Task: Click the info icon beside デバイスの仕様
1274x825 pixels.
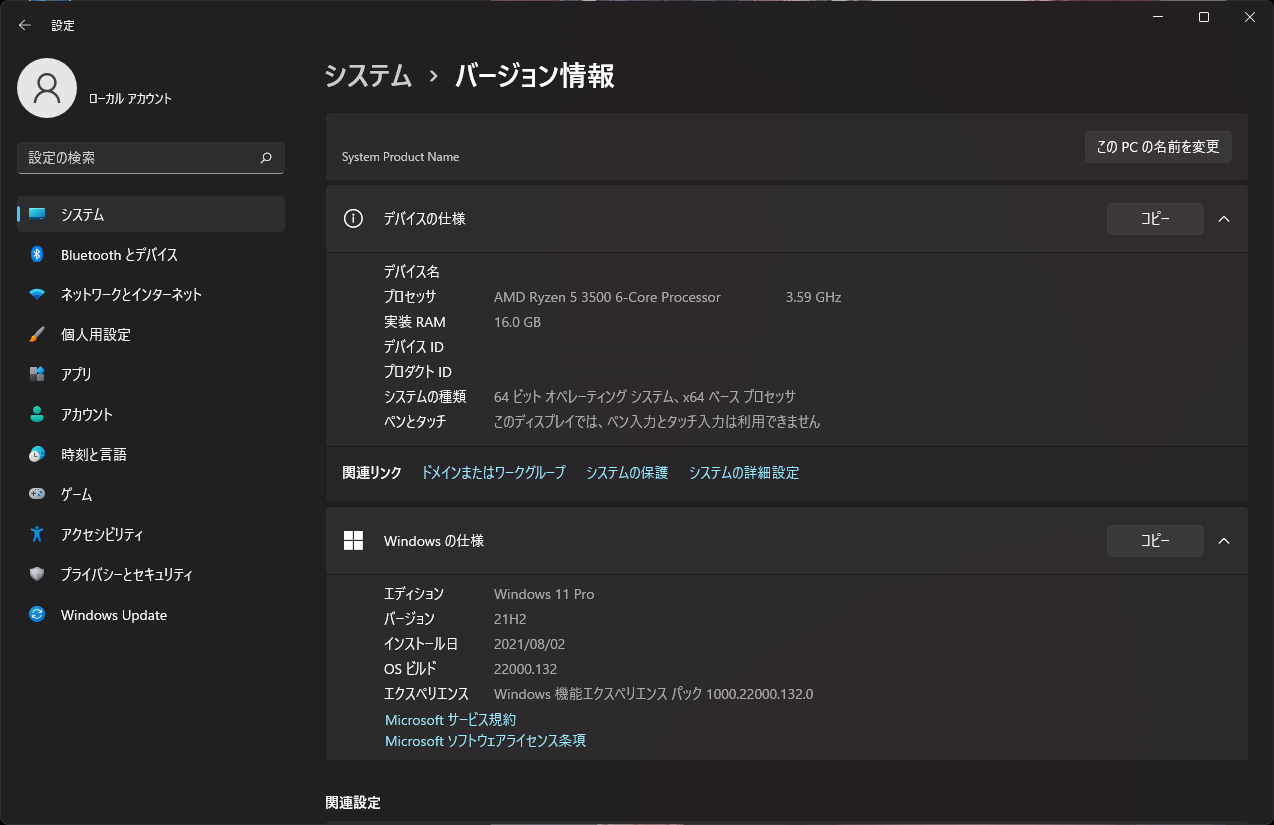Action: (x=353, y=219)
